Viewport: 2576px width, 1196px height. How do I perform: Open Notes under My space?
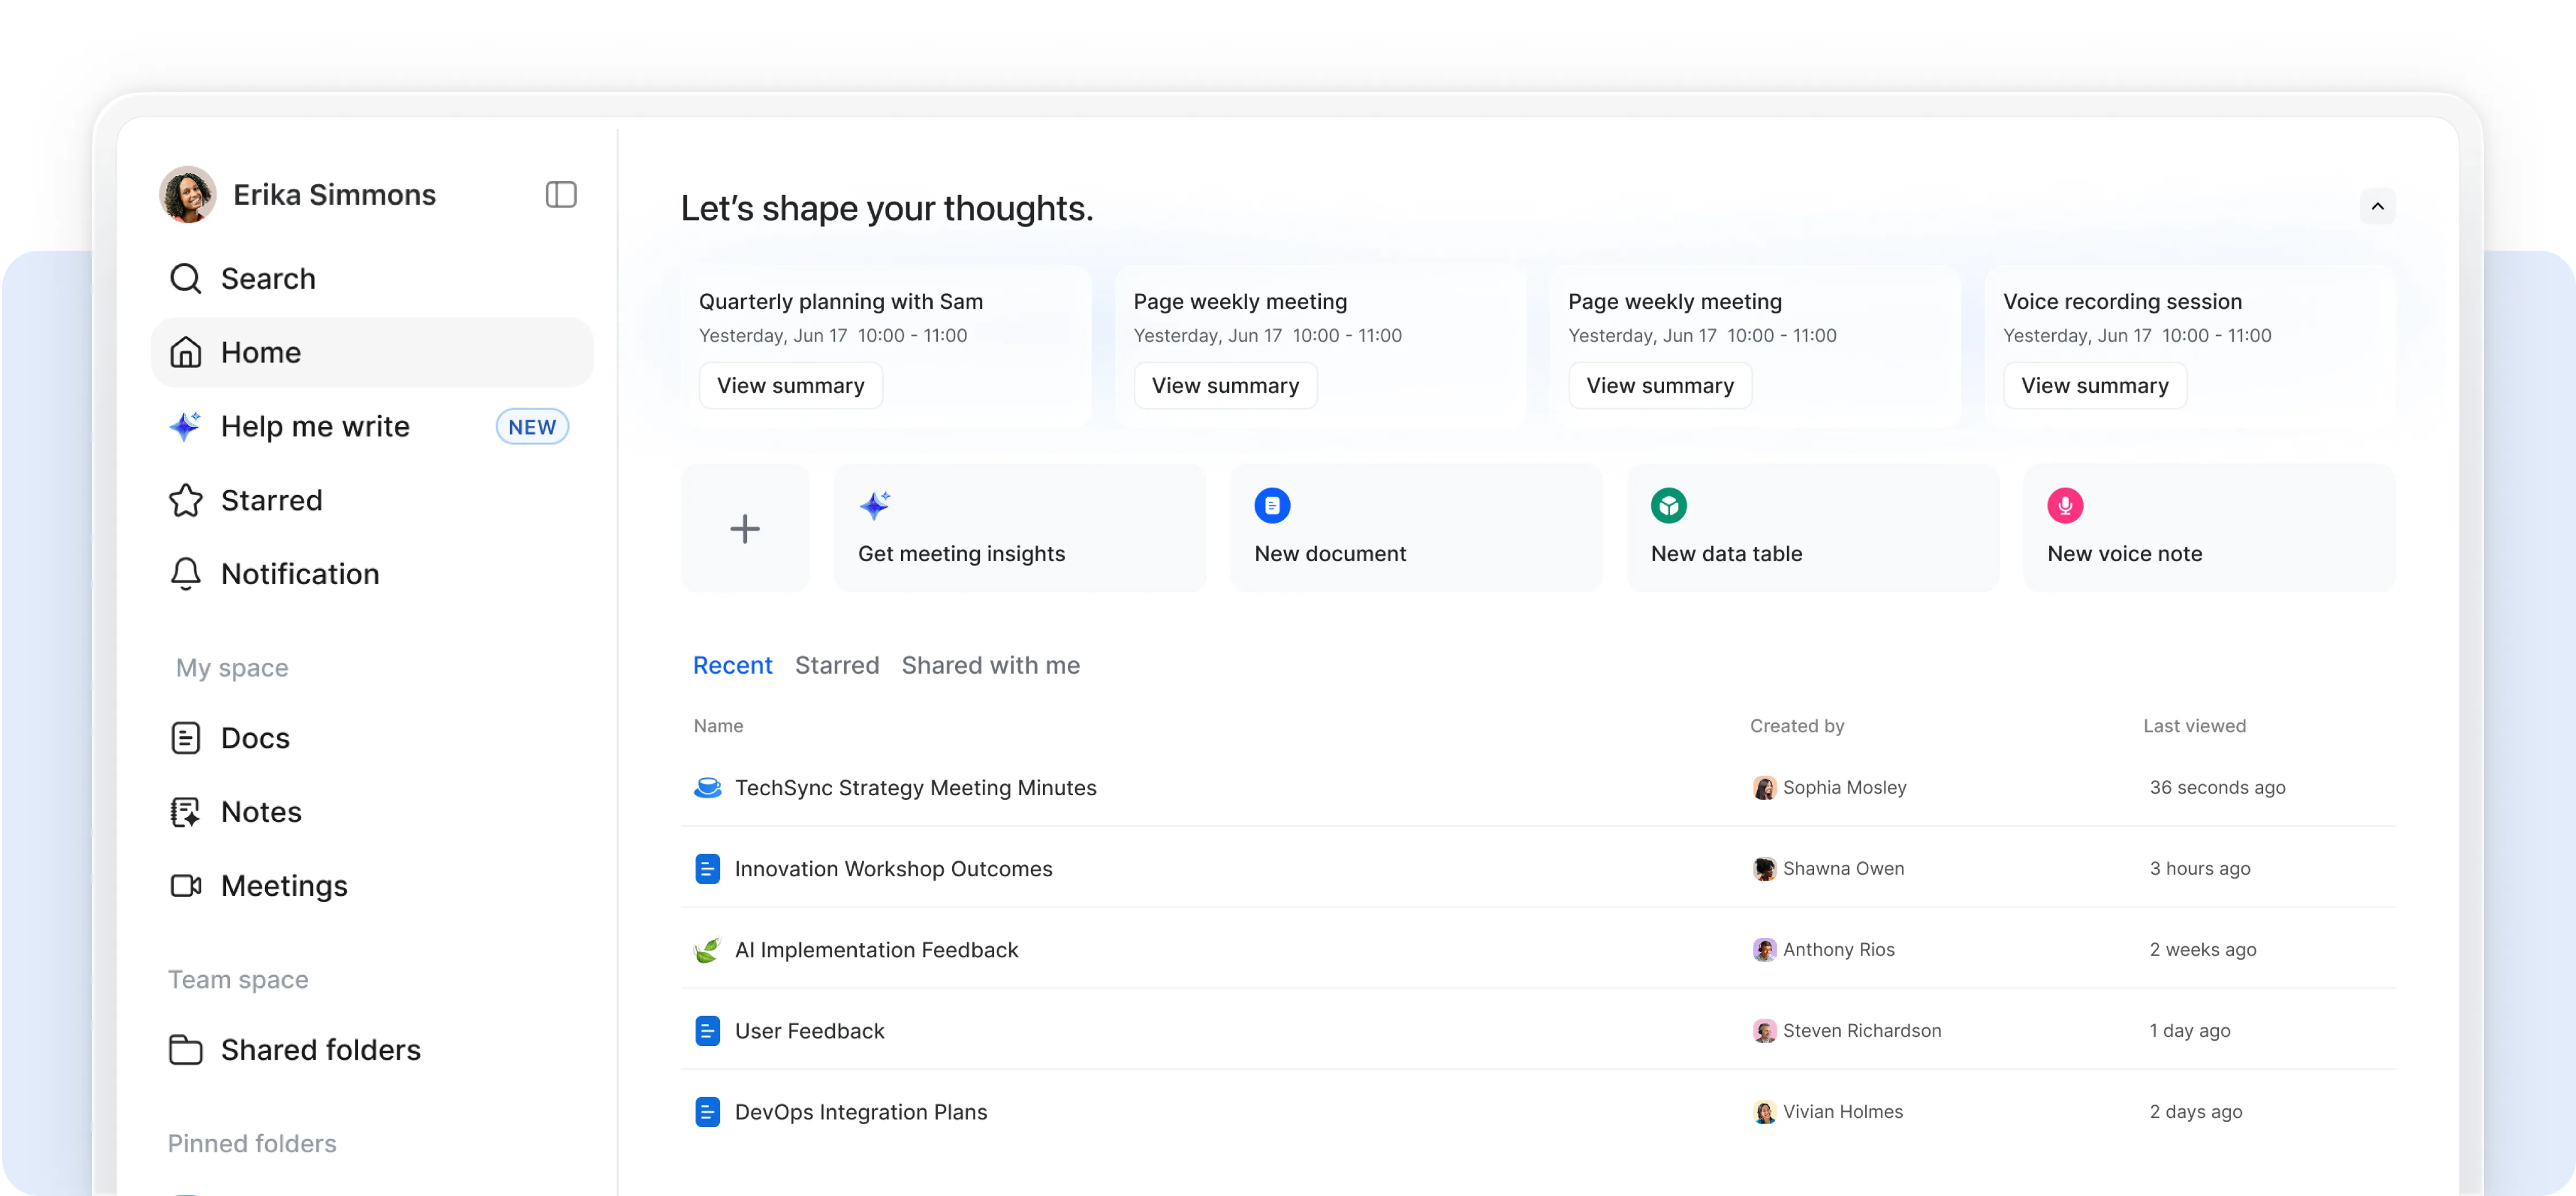pos(261,811)
